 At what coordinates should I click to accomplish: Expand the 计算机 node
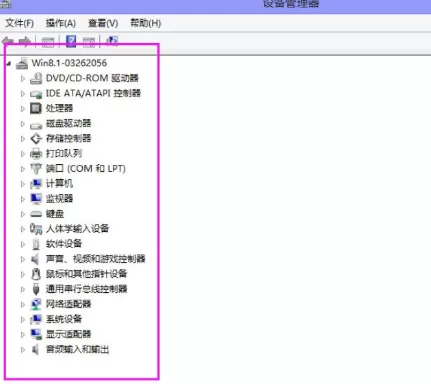[23, 184]
